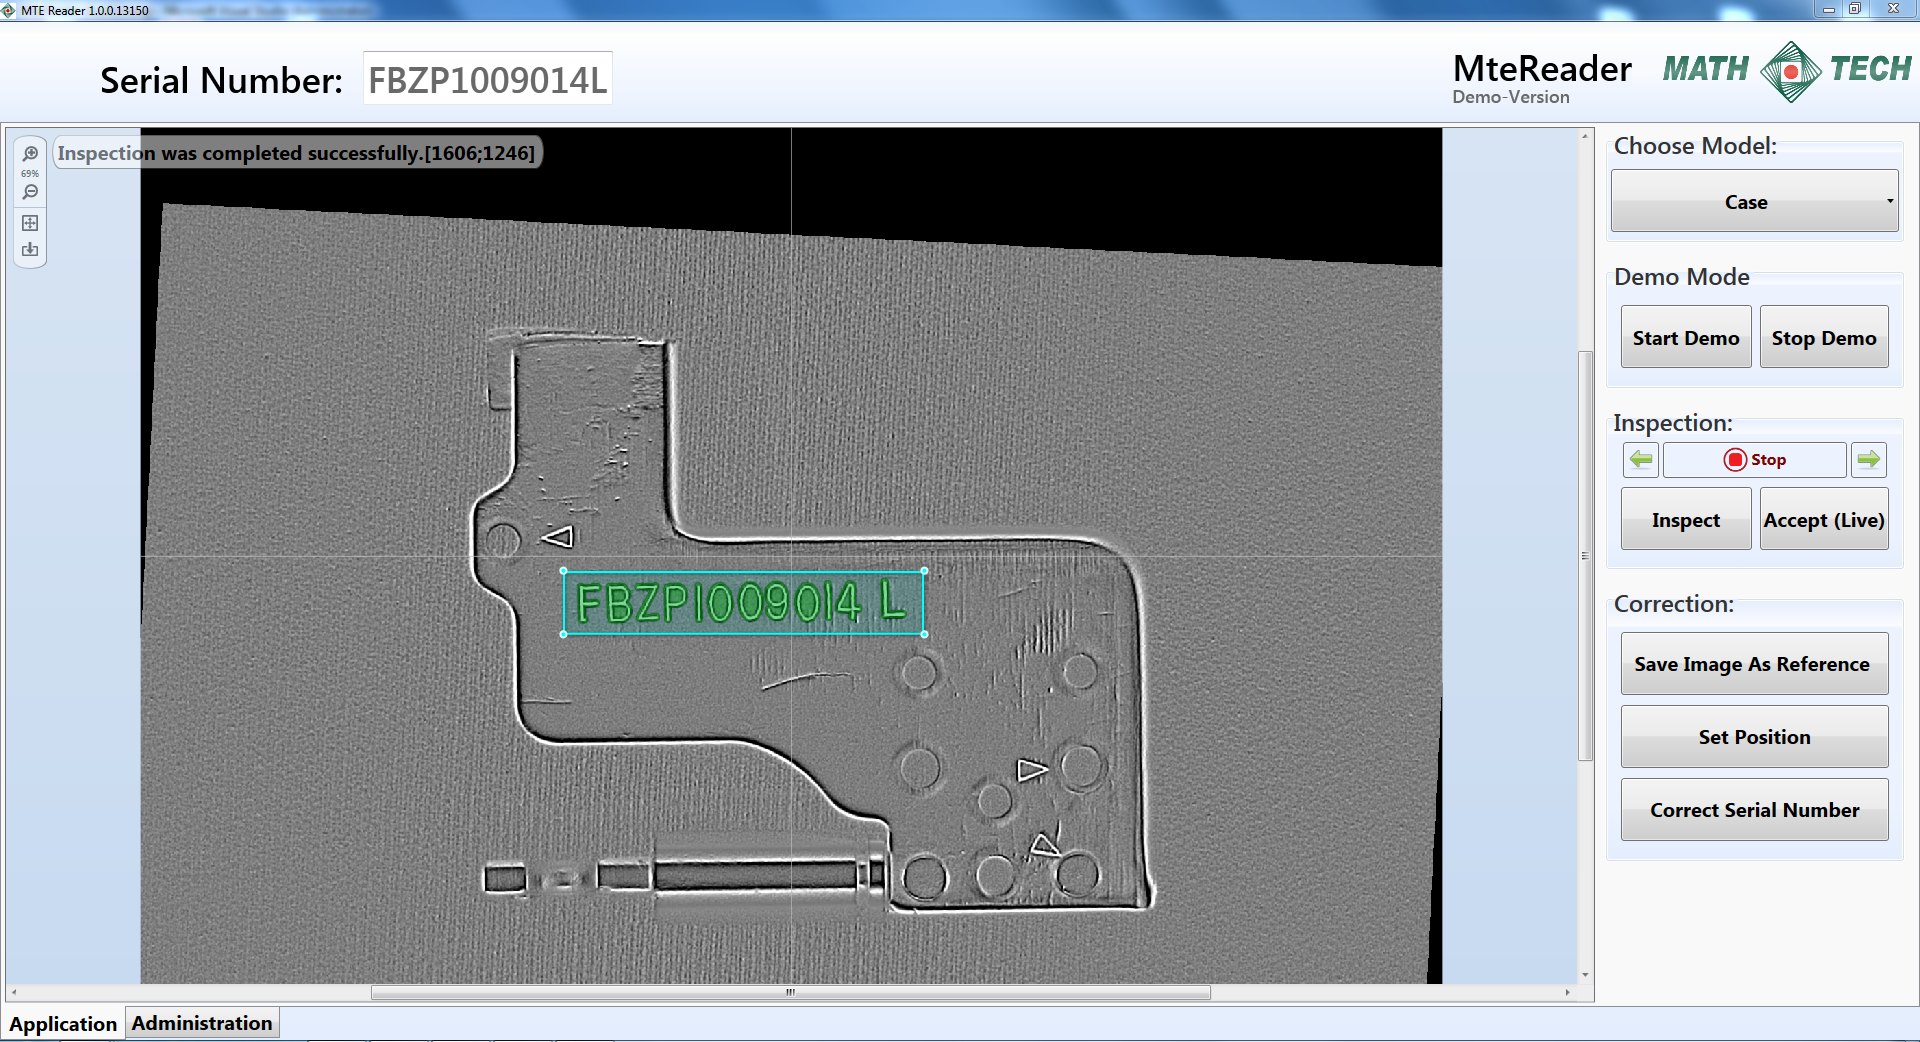This screenshot has height=1042, width=1920.
Task: Click the MTE Reader title bar icon
Action: (9, 10)
